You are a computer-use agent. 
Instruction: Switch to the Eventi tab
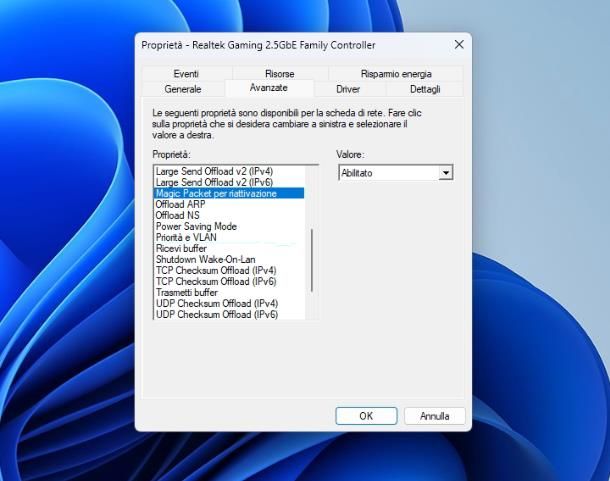click(x=186, y=74)
